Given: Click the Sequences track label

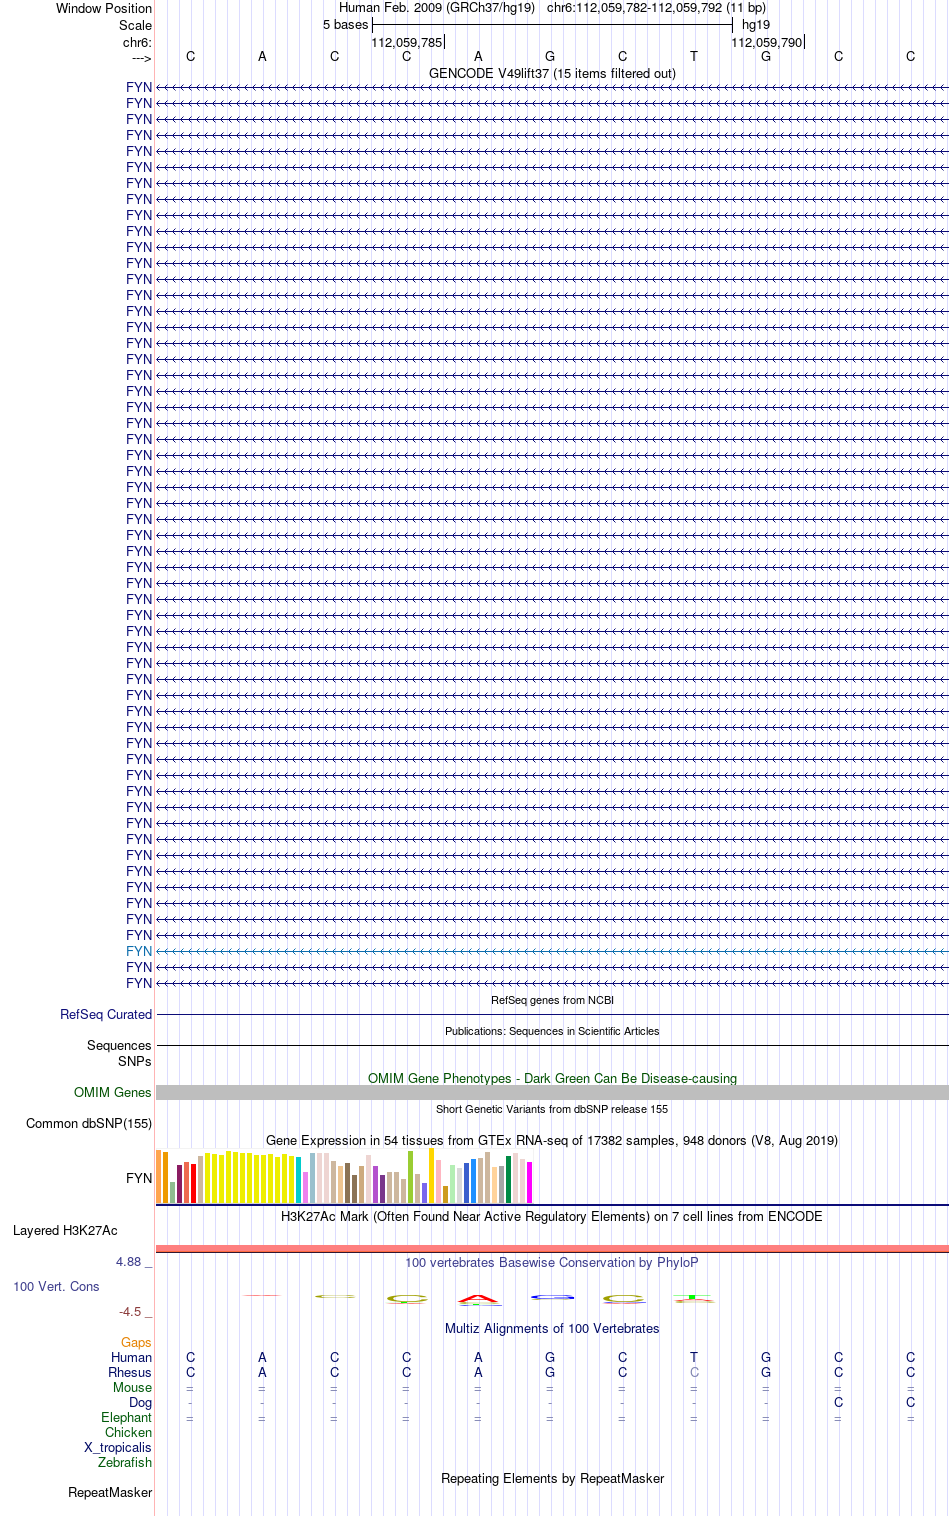Looking at the screenshot, I should click(119, 1045).
